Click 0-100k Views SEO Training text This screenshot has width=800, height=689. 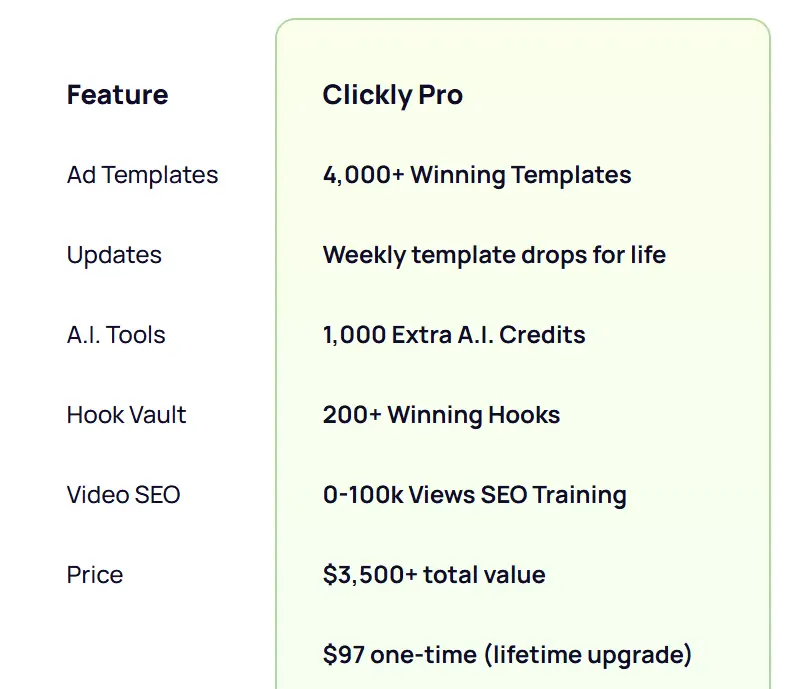[x=474, y=495]
